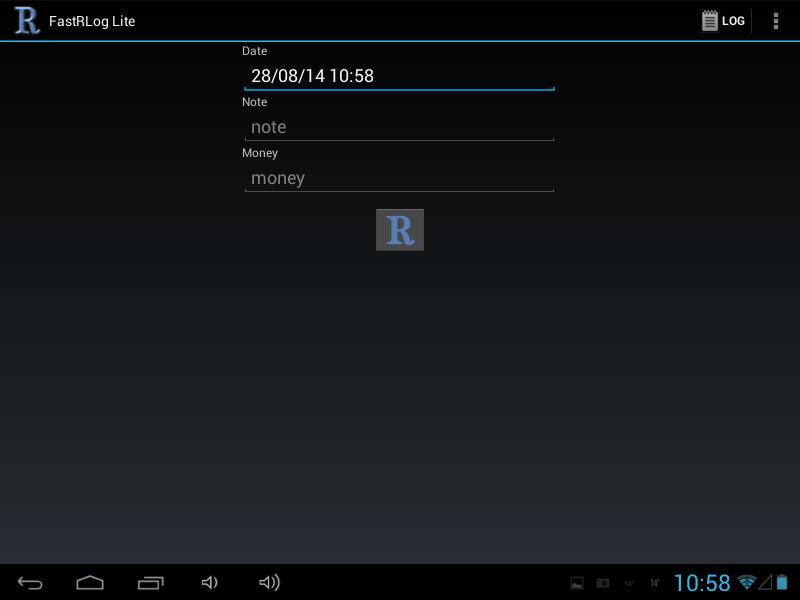The height and width of the screenshot is (600, 800).
Task: Tap the Android back navigation button
Action: (30, 583)
